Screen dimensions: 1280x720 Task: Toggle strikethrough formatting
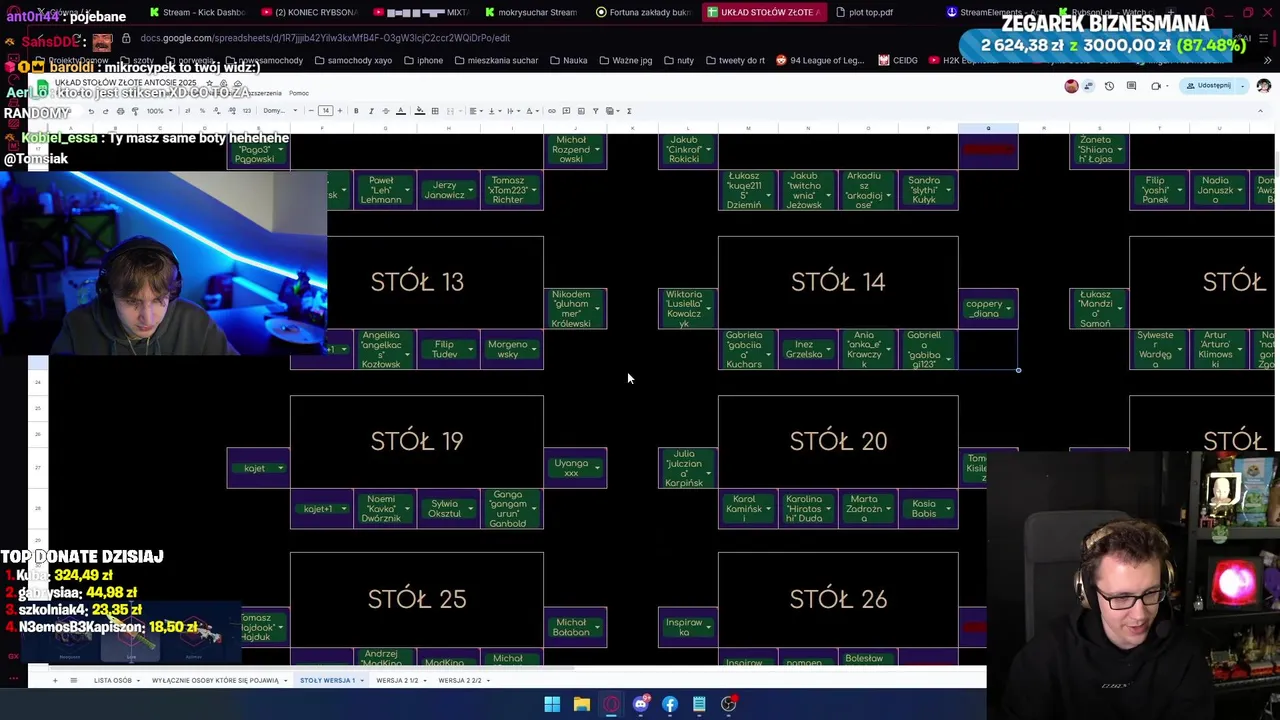click(x=385, y=111)
